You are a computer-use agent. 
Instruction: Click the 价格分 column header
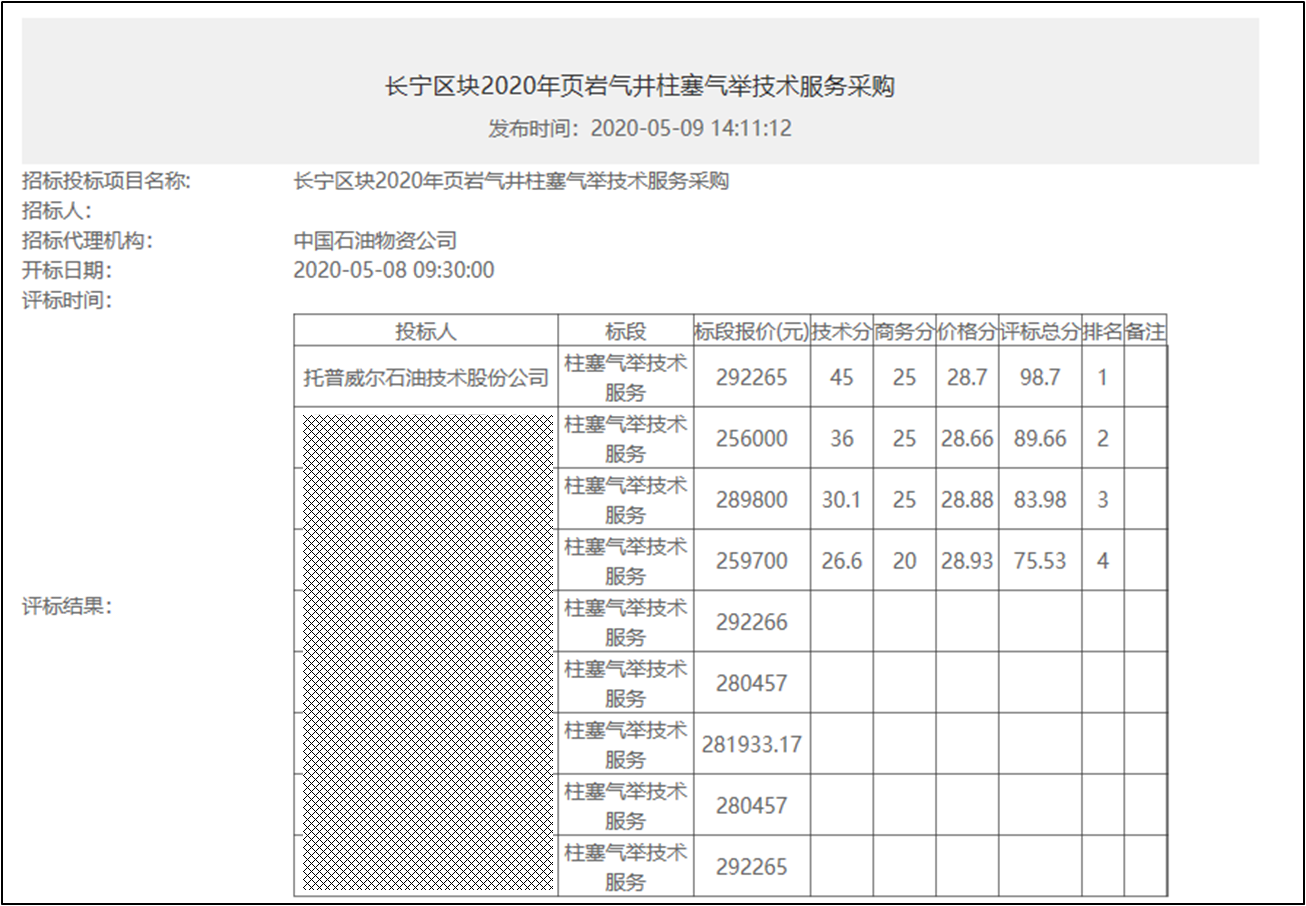967,332
